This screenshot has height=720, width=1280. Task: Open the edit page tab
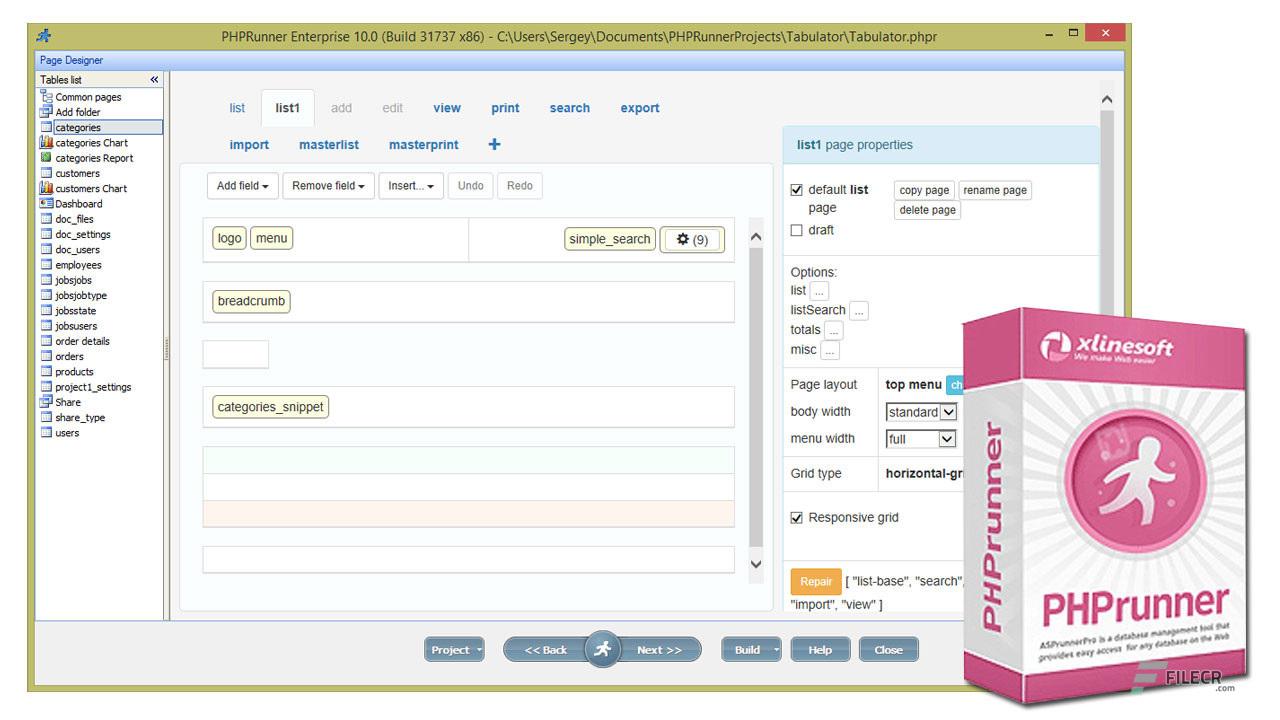coord(392,108)
